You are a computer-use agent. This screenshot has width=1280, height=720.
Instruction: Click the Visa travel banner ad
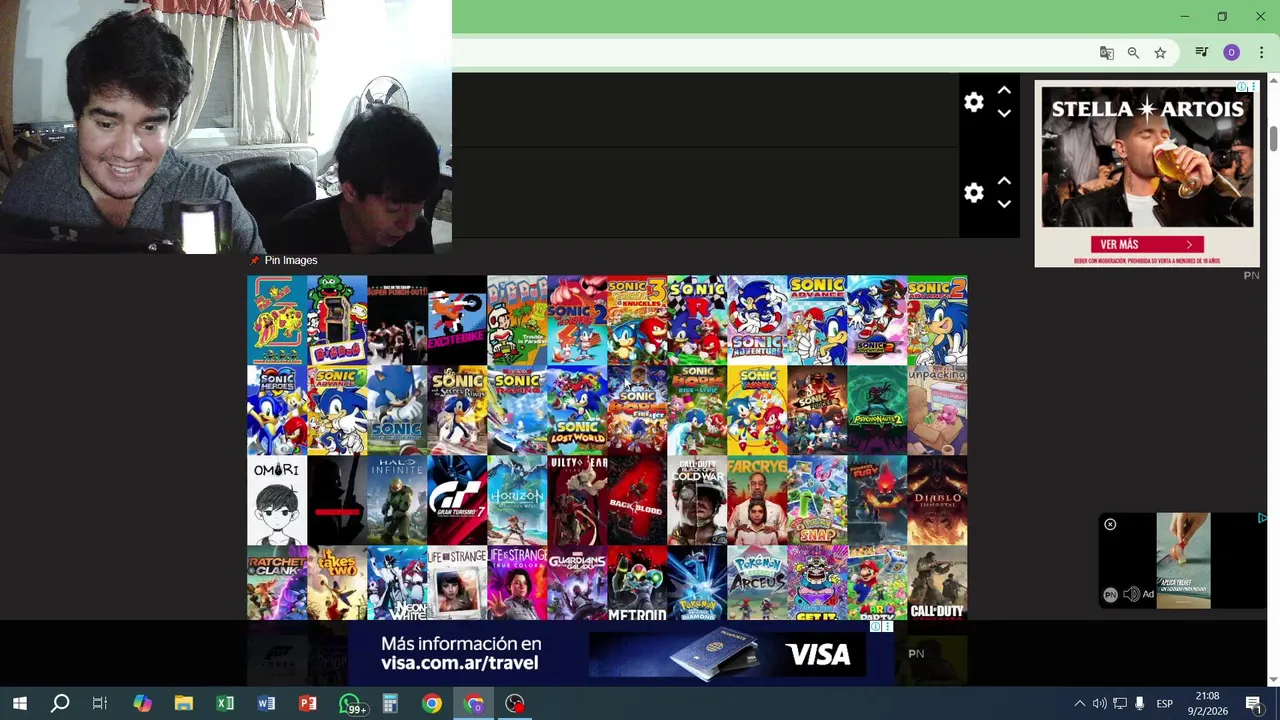point(620,654)
